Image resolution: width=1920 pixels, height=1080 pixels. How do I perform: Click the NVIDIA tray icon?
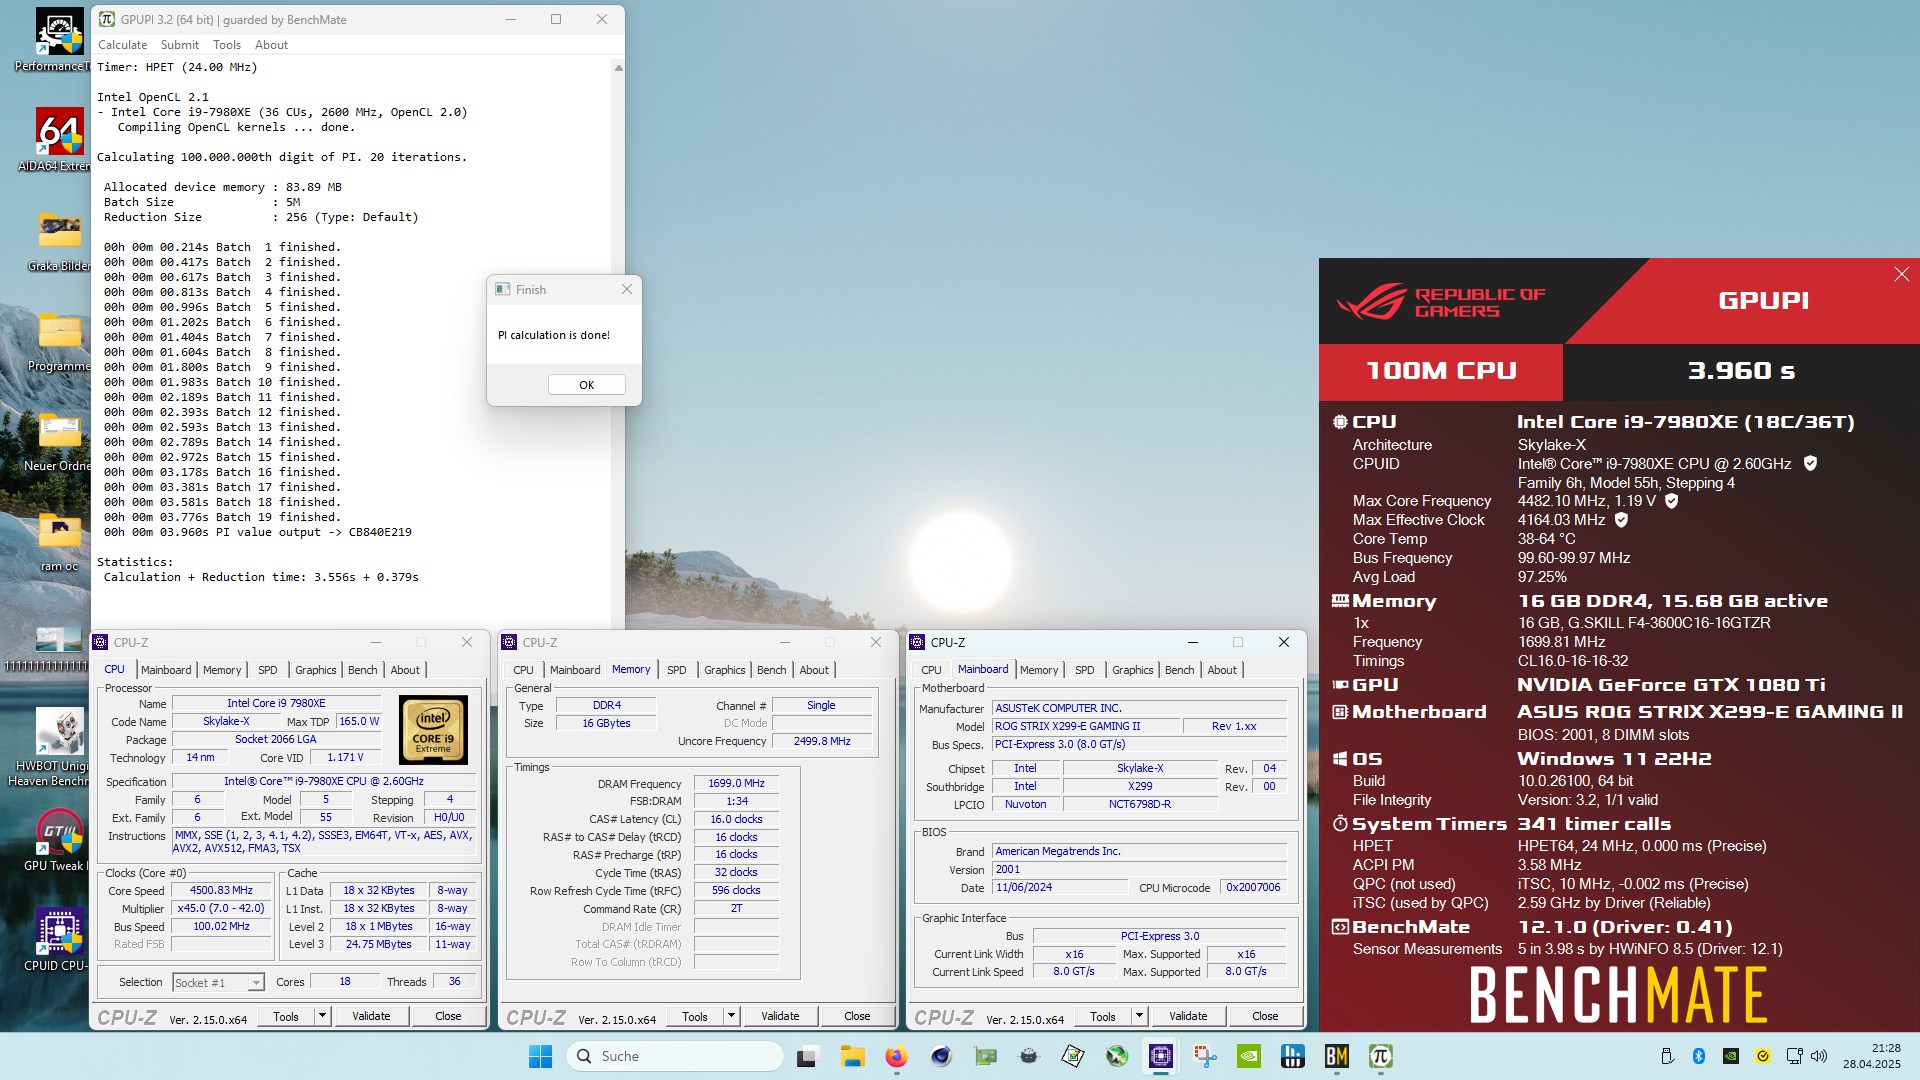tap(1730, 1056)
